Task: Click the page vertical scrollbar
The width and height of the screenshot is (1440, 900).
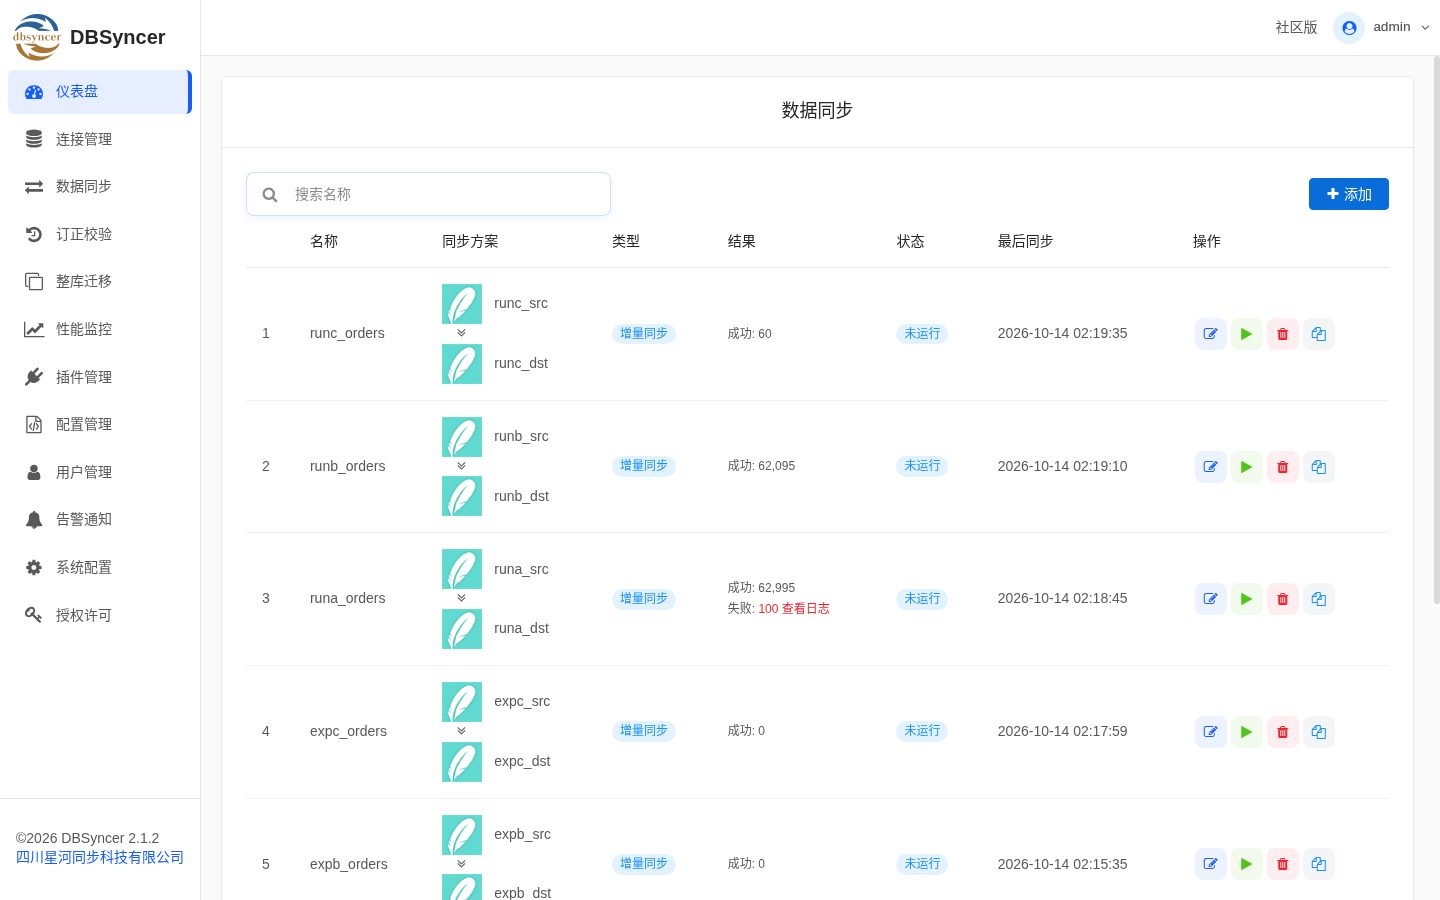Action: [x=1437, y=330]
